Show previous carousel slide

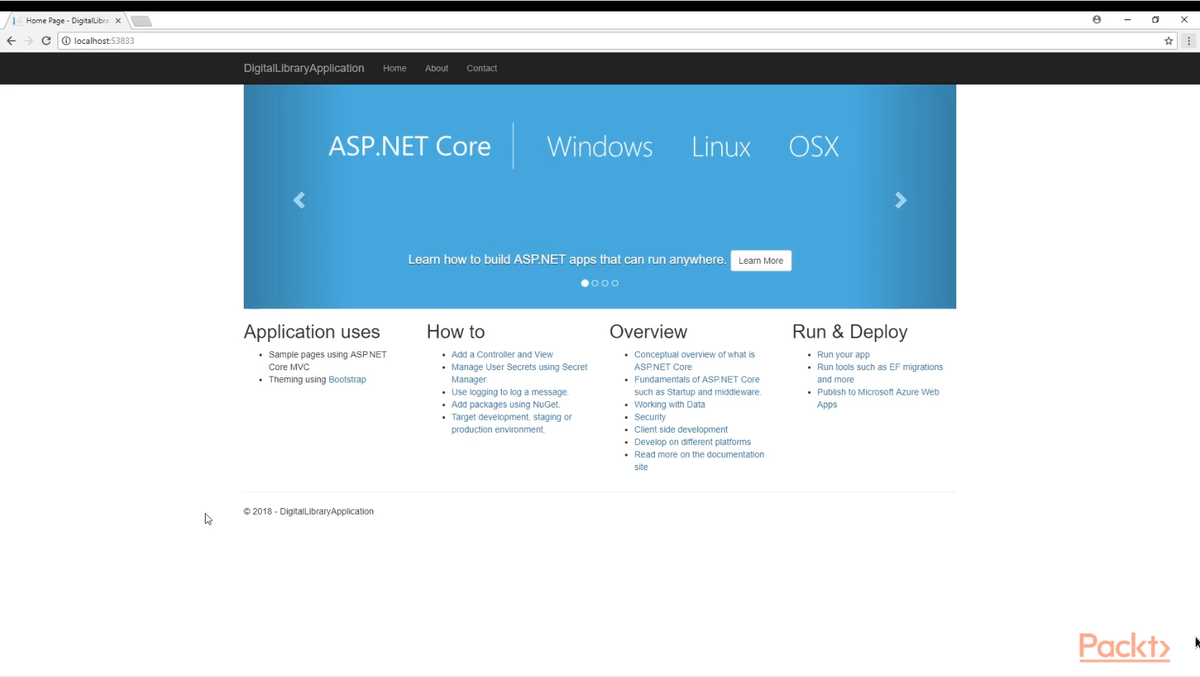pos(299,200)
